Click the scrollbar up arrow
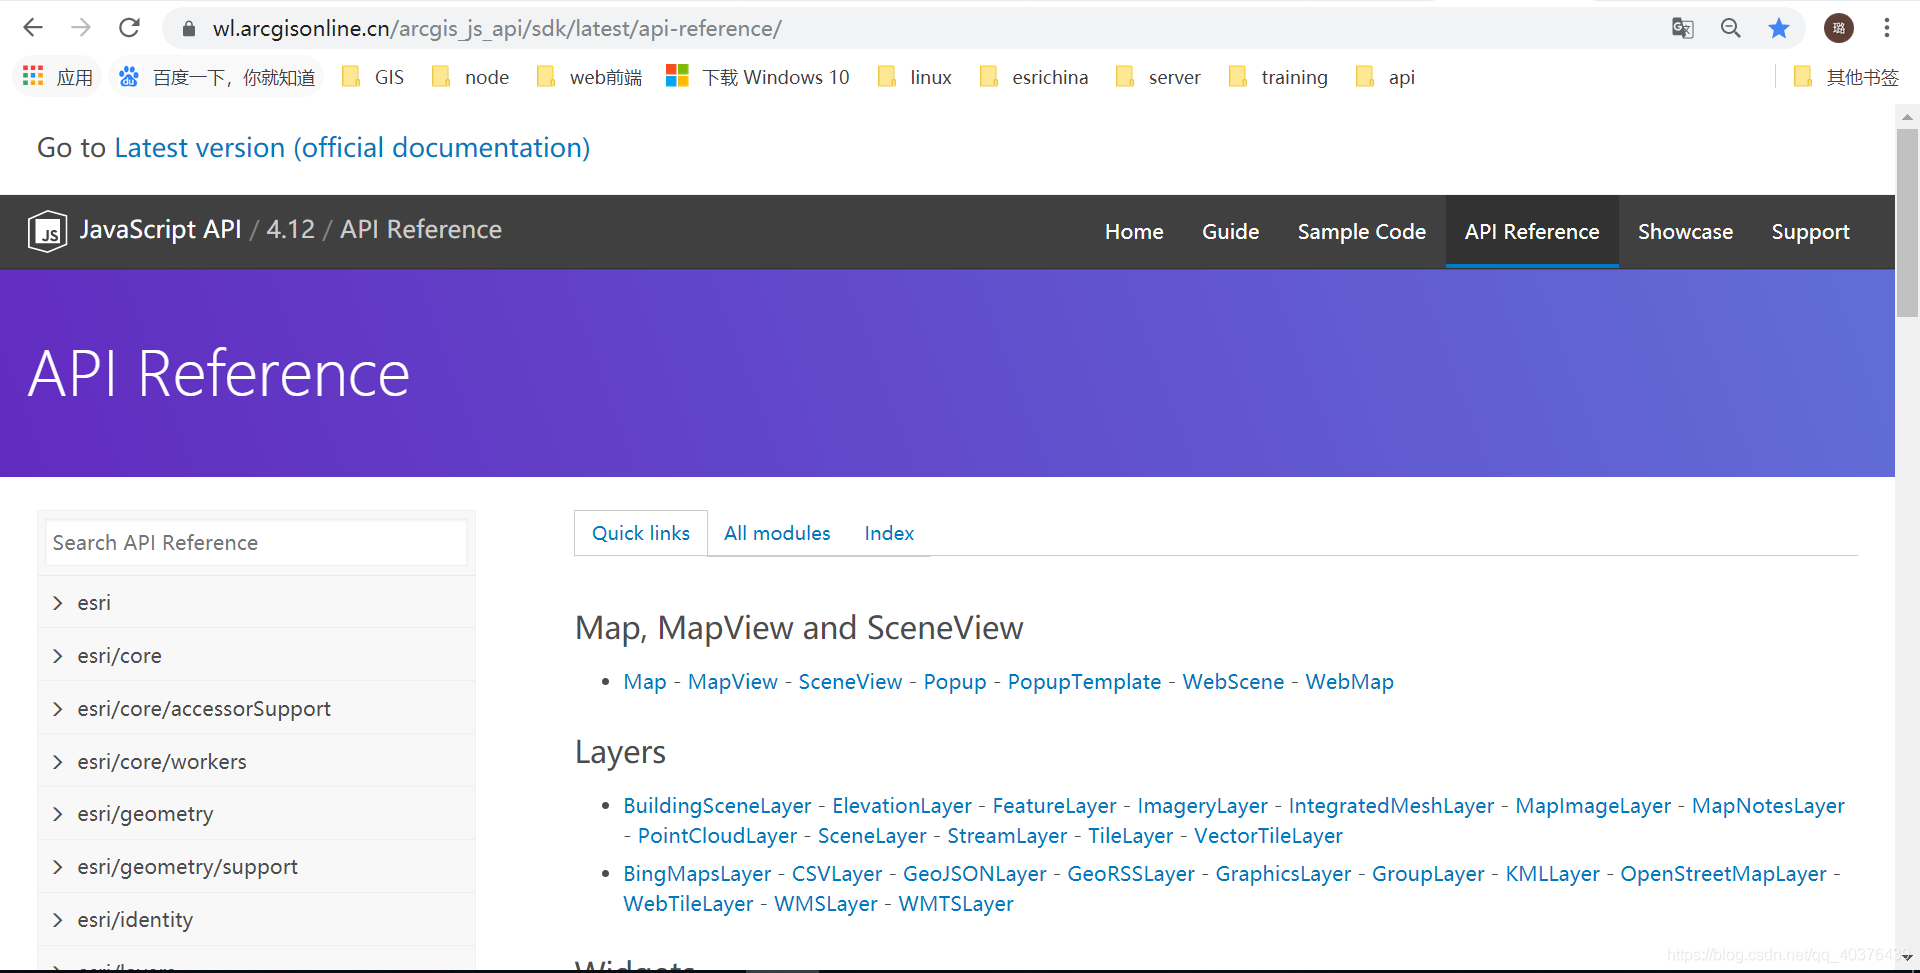This screenshot has height=973, width=1920. (x=1907, y=117)
